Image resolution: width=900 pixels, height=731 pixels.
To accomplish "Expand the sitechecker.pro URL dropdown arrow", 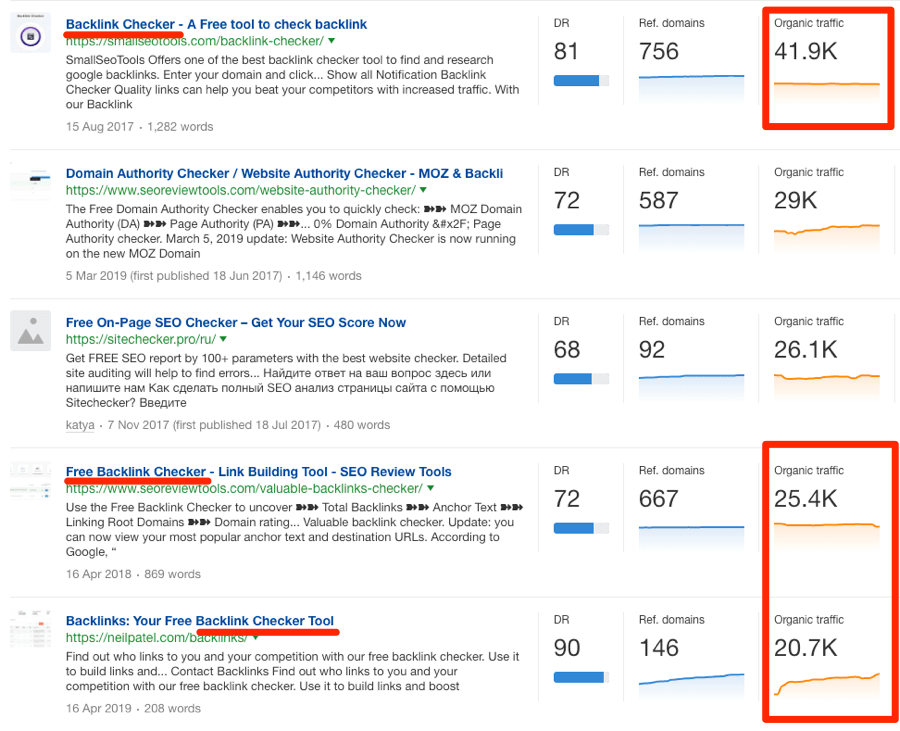I will (x=223, y=339).
